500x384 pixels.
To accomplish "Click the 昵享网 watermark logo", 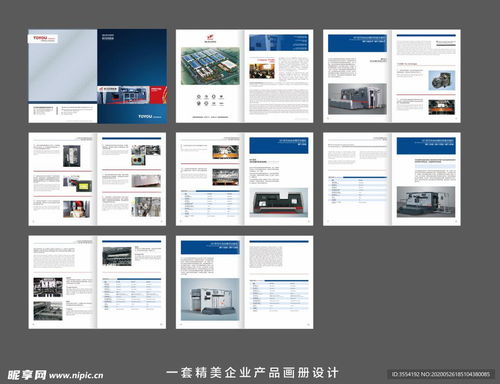I will (27, 375).
